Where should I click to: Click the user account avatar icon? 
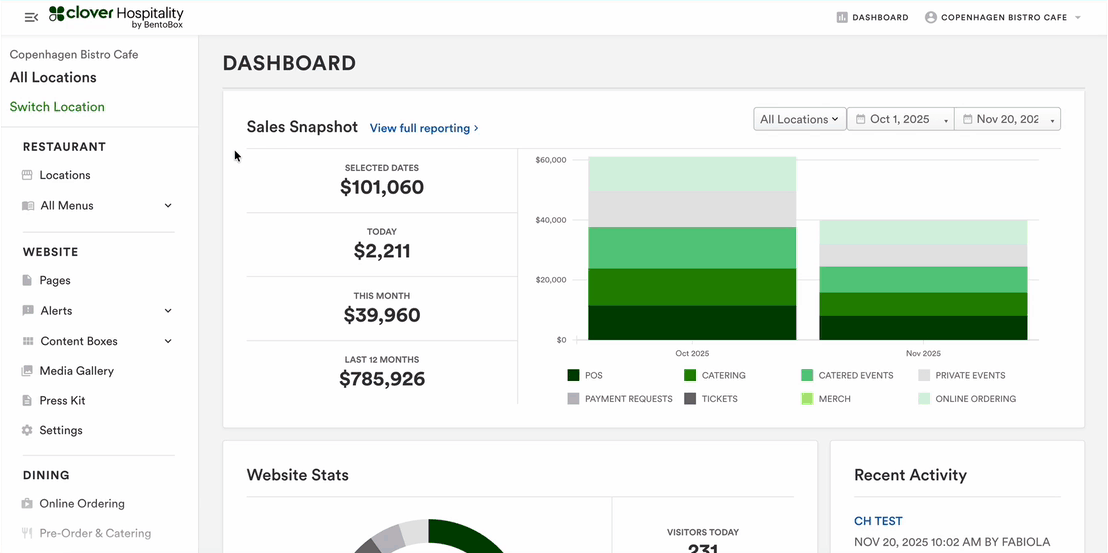point(931,17)
